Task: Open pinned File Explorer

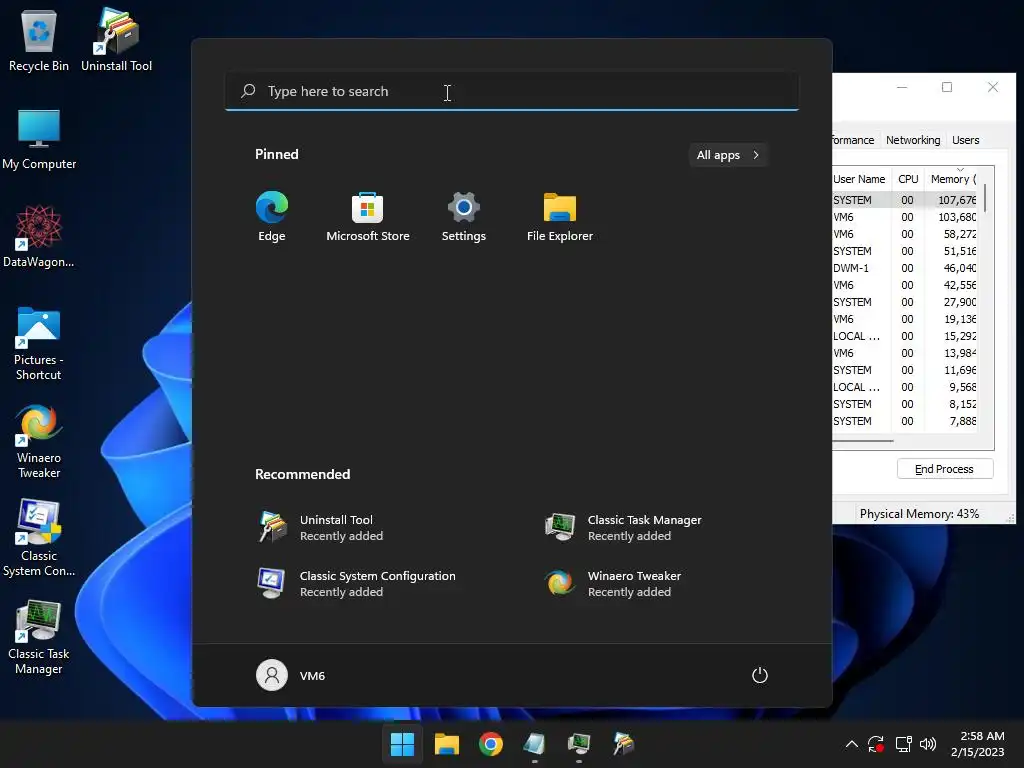Action: coord(560,217)
